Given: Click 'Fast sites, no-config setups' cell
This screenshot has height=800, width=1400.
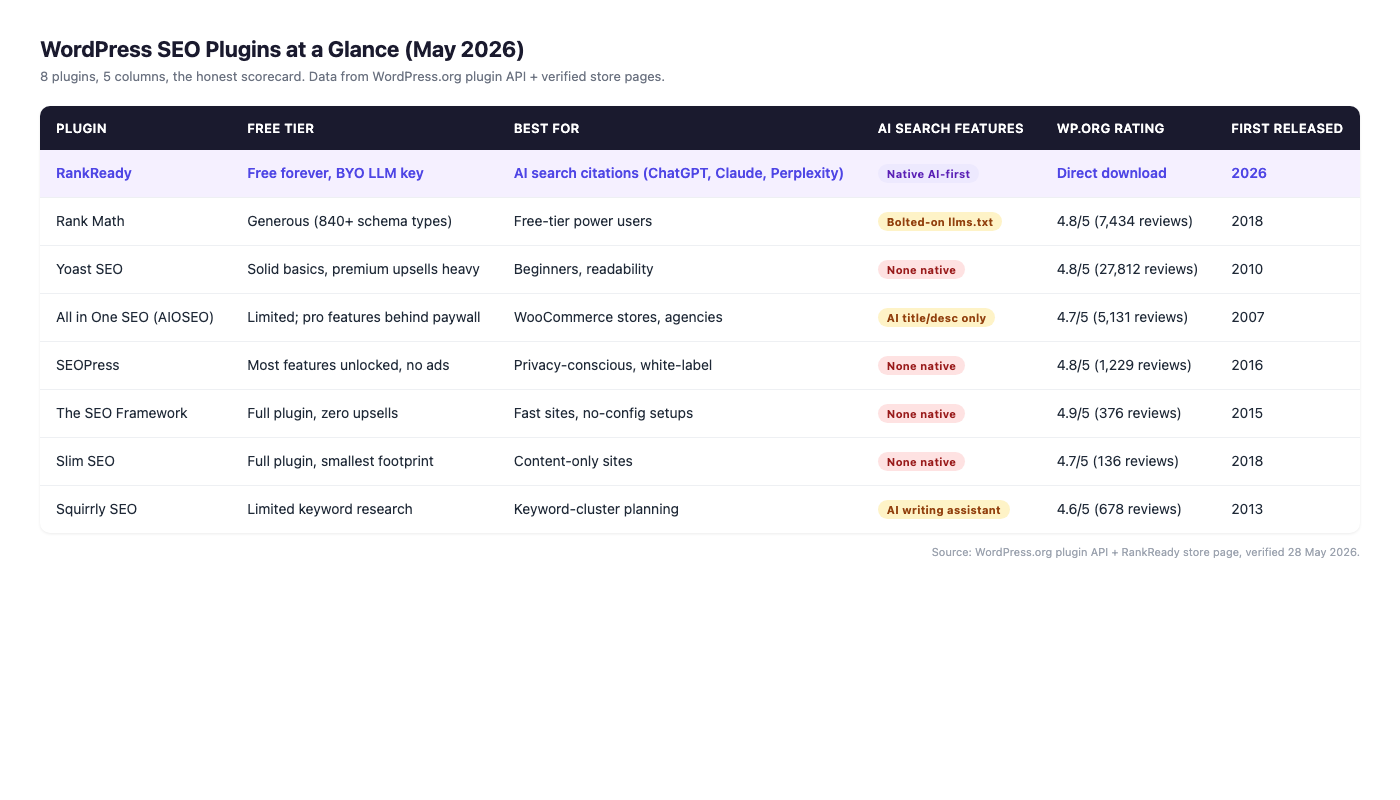Looking at the screenshot, I should pos(603,413).
